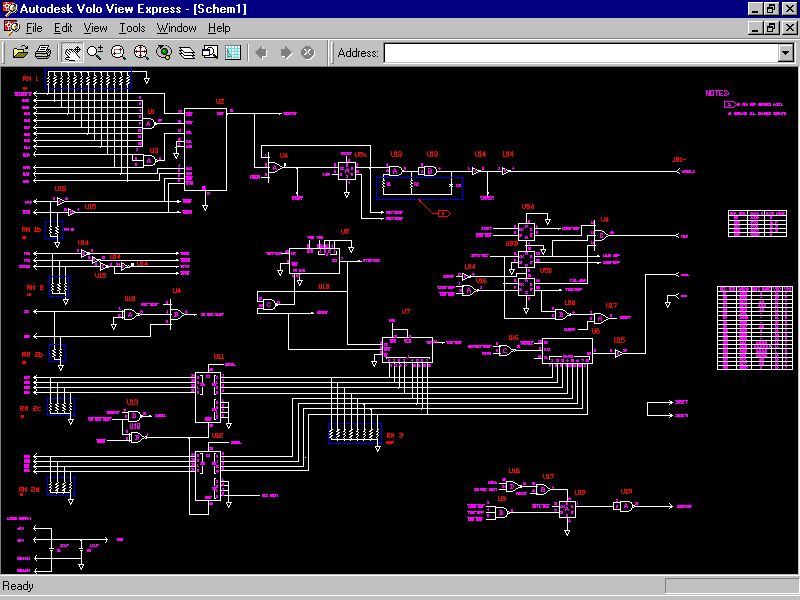Restore the Schem1 document window in the menu bar row
The image size is (800, 600).
point(771,28)
